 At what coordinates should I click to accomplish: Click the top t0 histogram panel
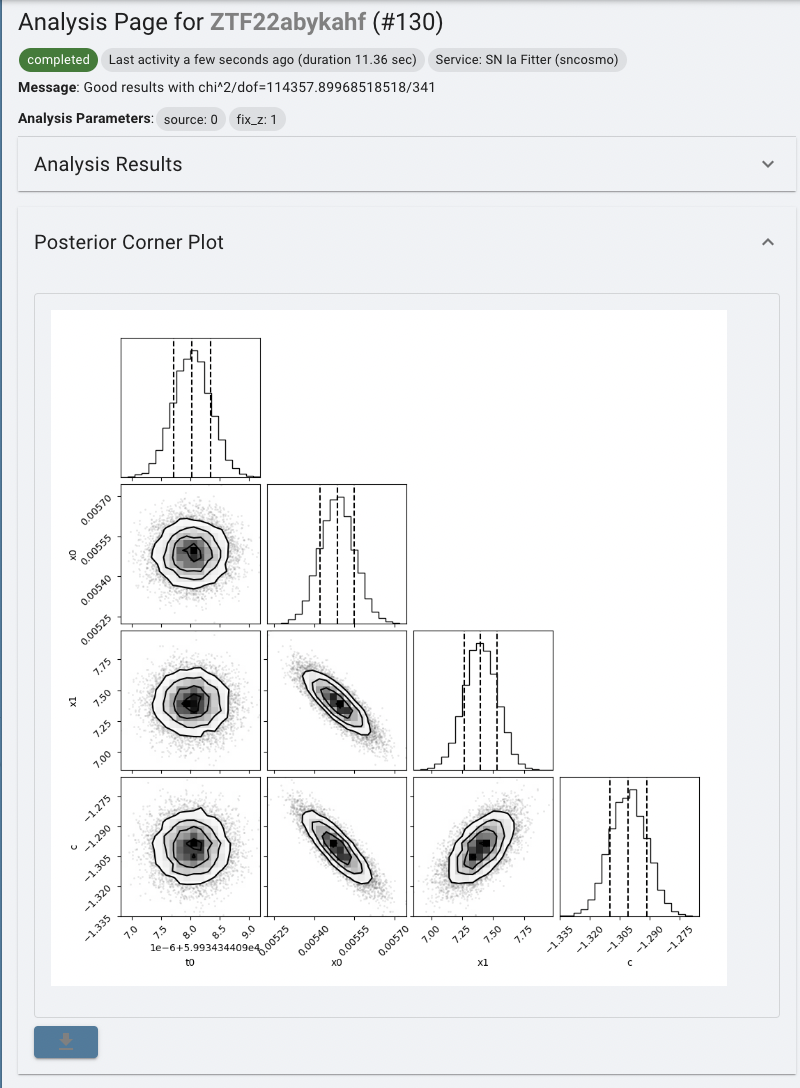tap(191, 408)
